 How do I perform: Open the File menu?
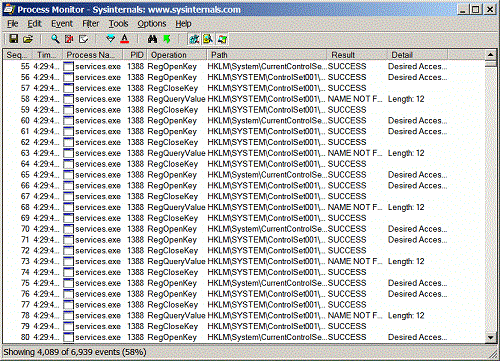click(x=13, y=24)
